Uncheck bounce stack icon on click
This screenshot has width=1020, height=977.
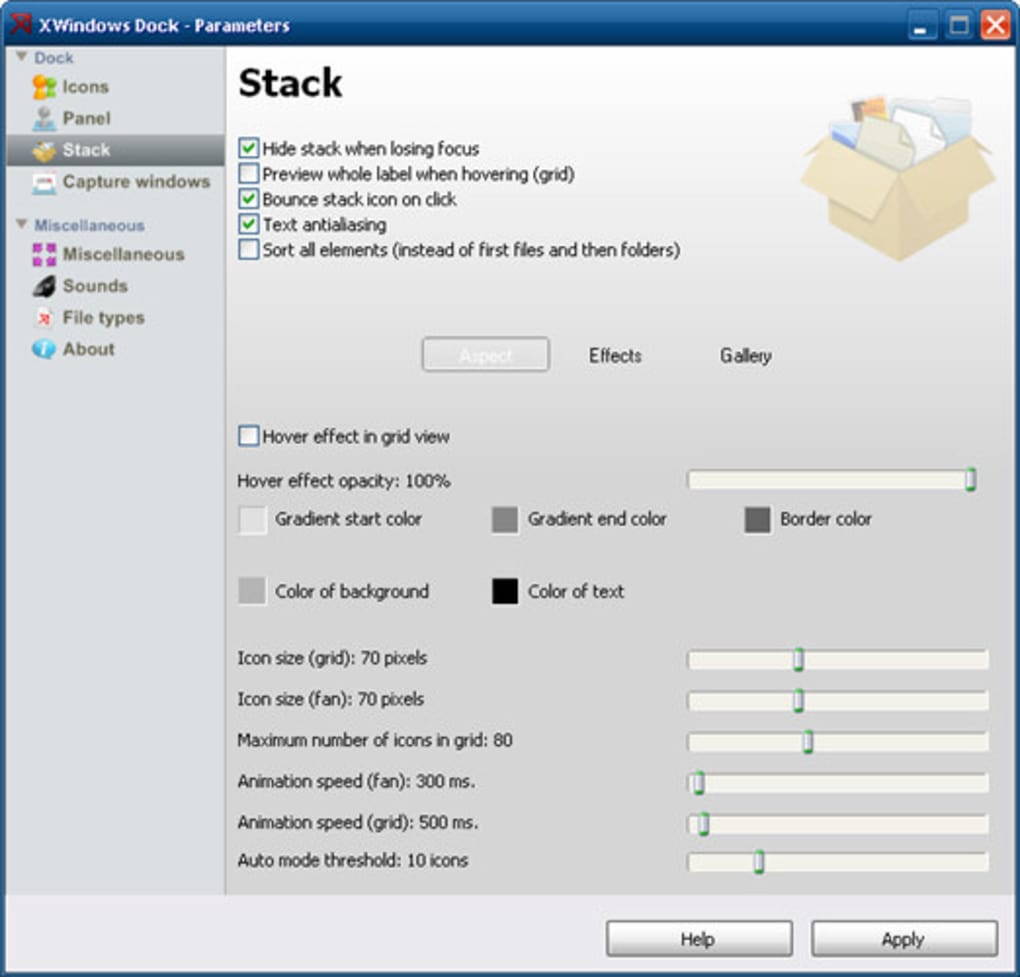pyautogui.click(x=246, y=199)
